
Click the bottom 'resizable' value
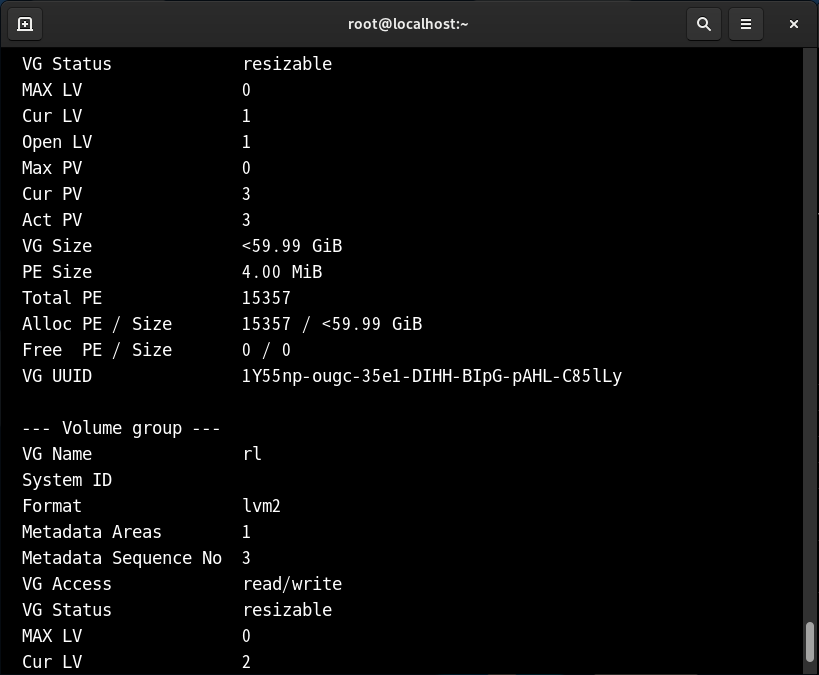[287, 610]
